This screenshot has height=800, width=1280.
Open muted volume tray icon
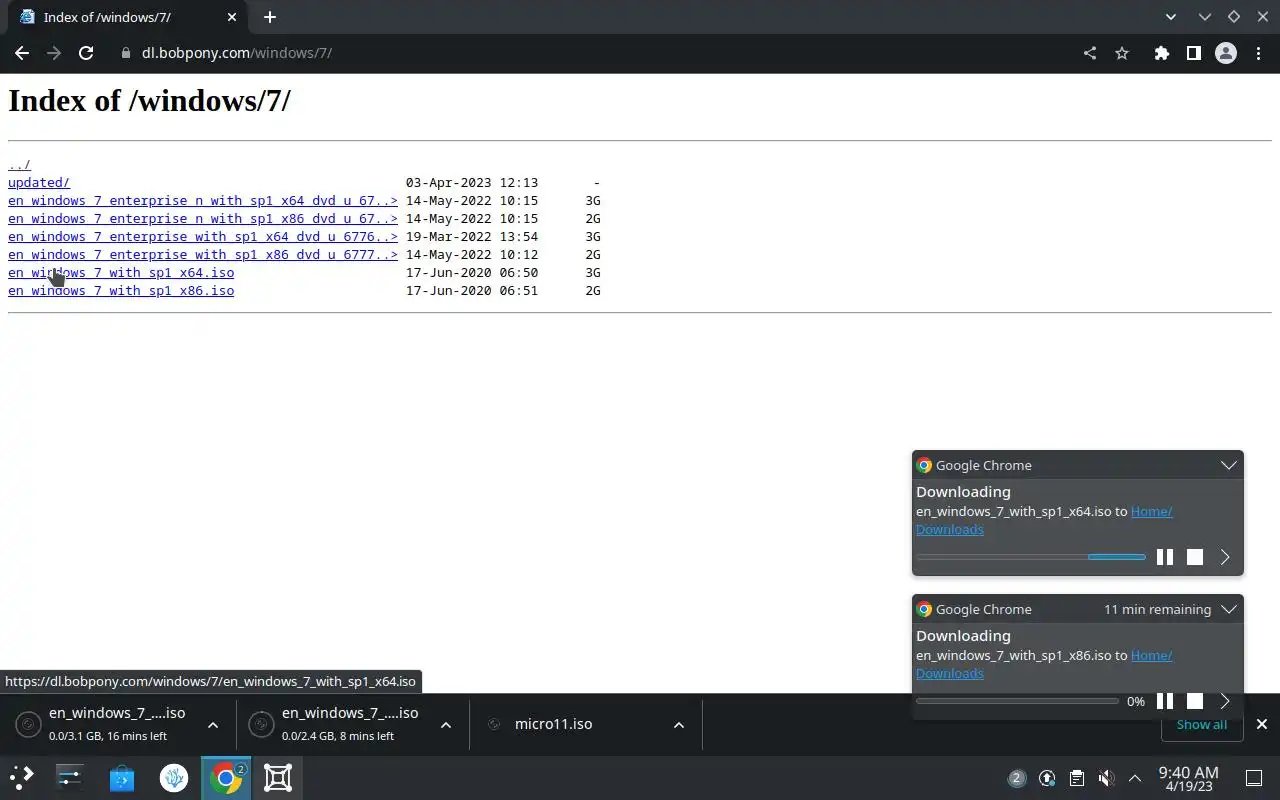click(1106, 778)
